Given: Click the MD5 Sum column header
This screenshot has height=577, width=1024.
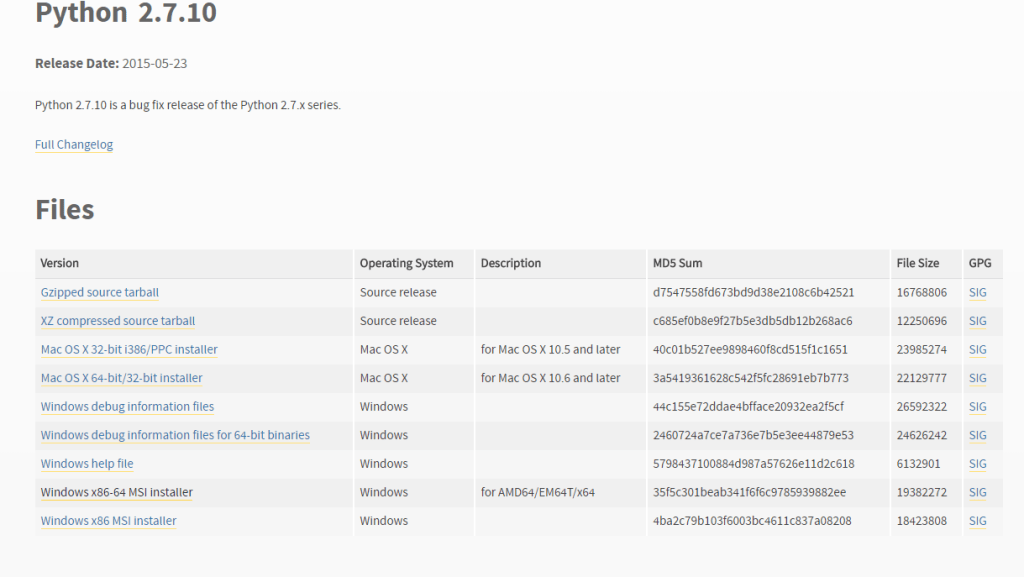Looking at the screenshot, I should point(677,263).
